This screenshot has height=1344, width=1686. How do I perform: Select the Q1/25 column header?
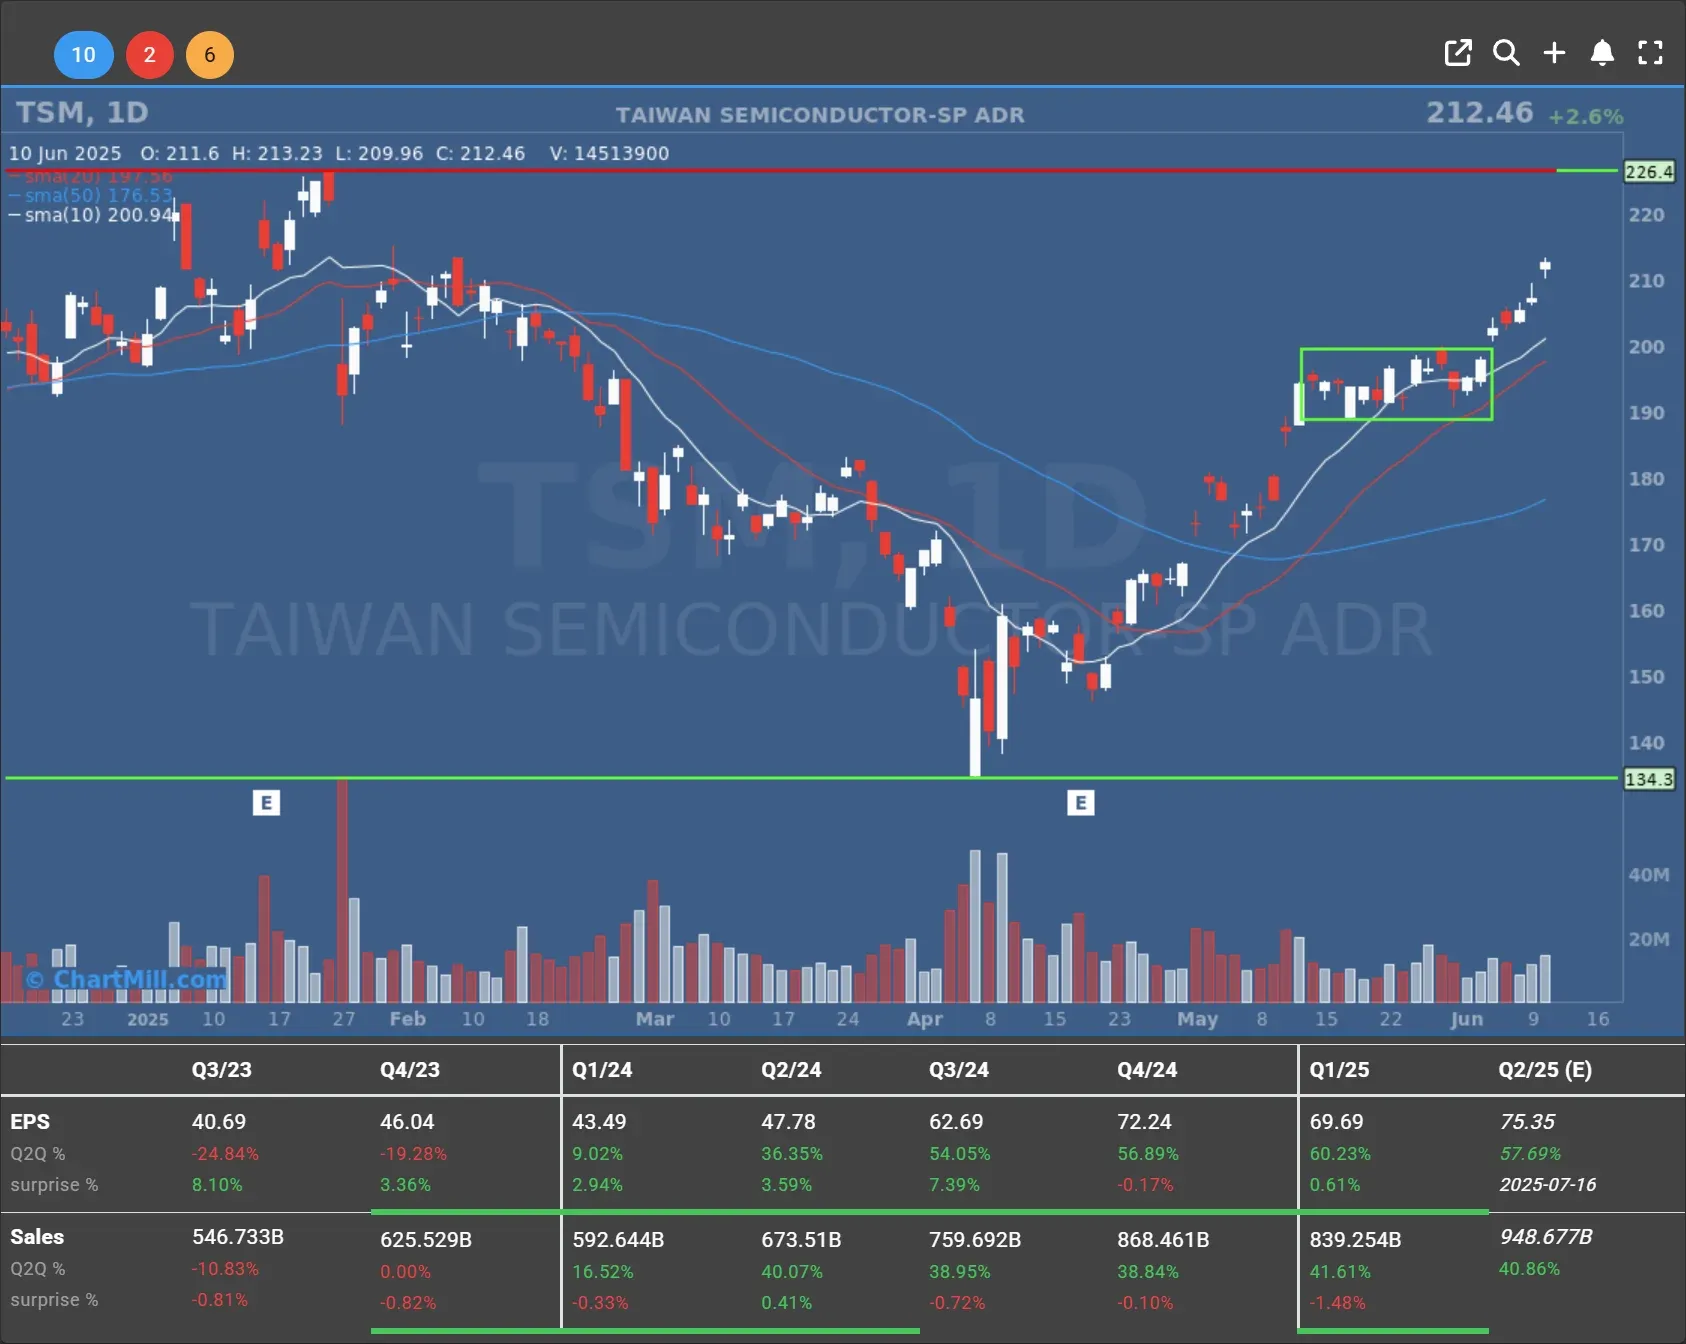pyautogui.click(x=1339, y=1070)
